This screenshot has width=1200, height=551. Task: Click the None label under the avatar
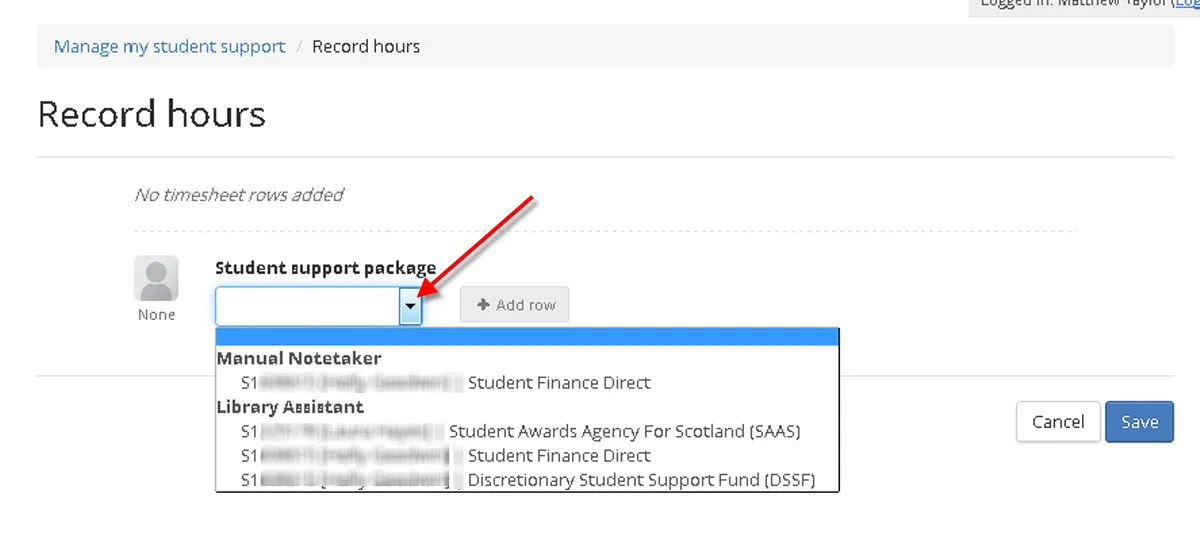click(156, 315)
